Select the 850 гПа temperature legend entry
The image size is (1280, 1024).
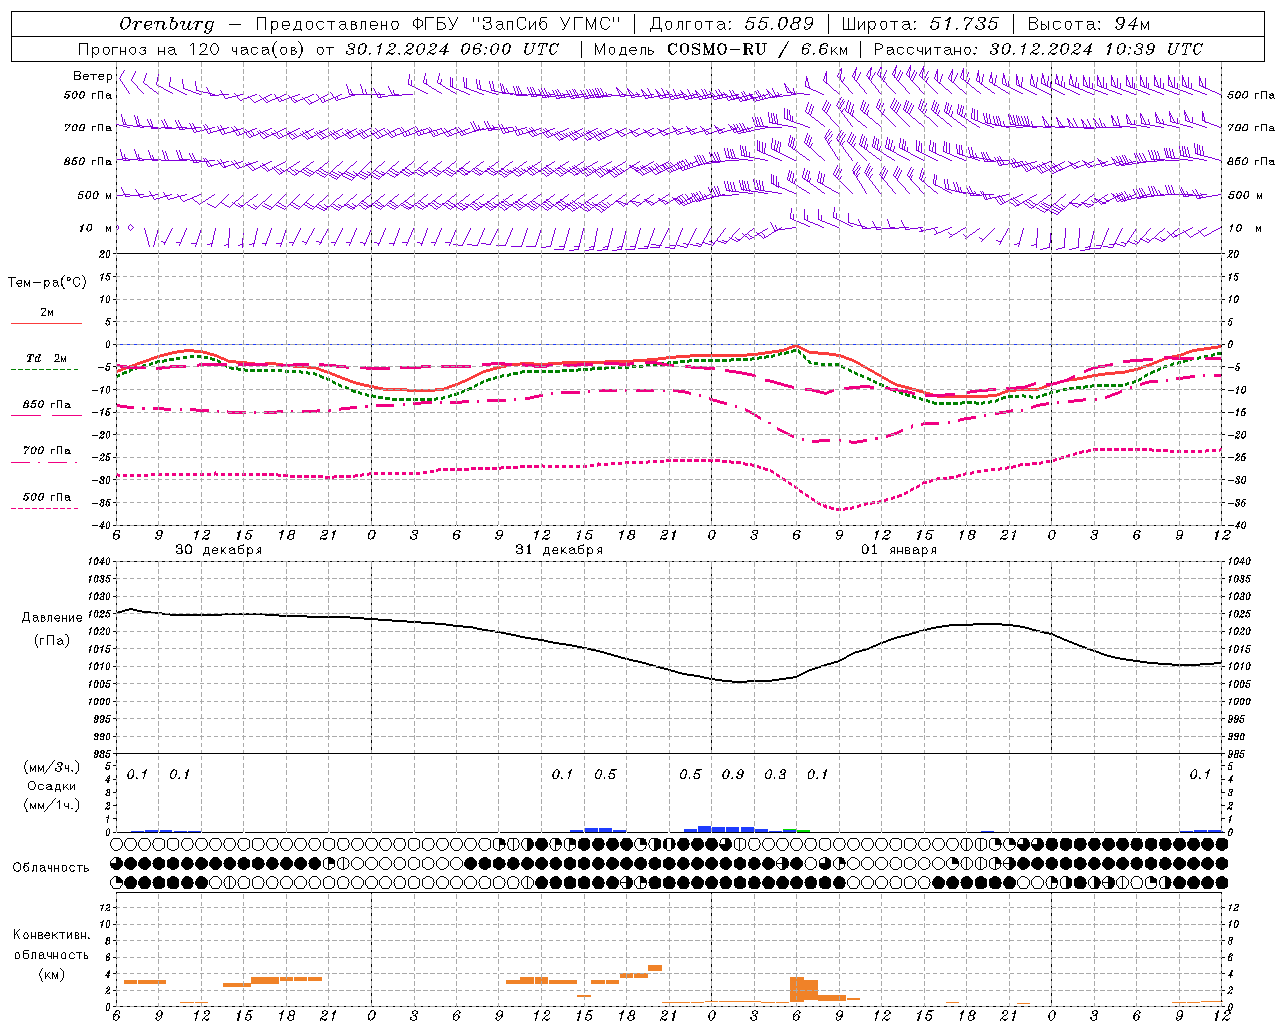(47, 405)
